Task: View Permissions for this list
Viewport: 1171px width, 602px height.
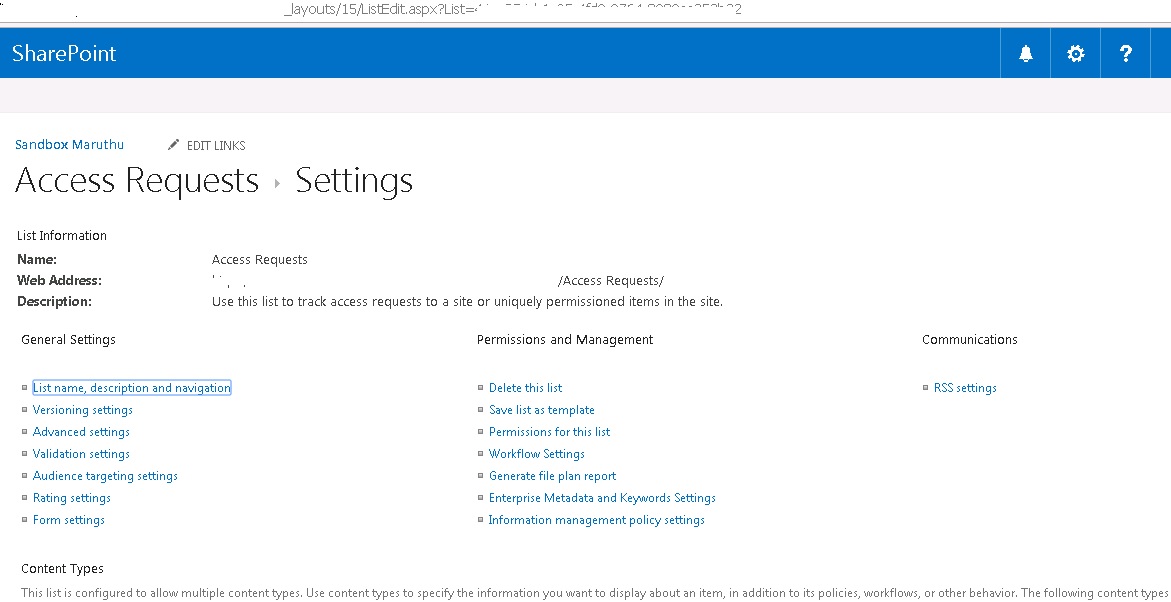Action: pos(549,431)
